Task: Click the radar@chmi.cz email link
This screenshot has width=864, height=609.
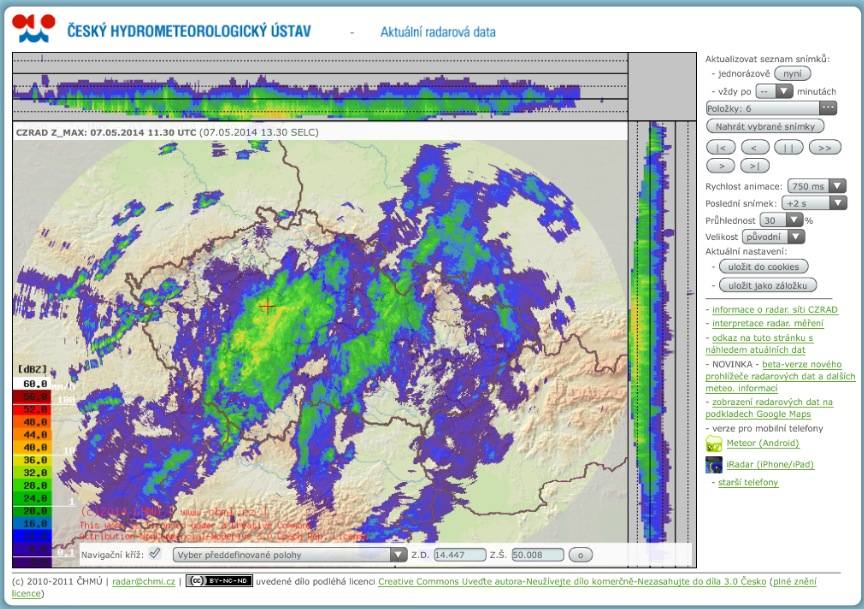Action: coord(144,581)
